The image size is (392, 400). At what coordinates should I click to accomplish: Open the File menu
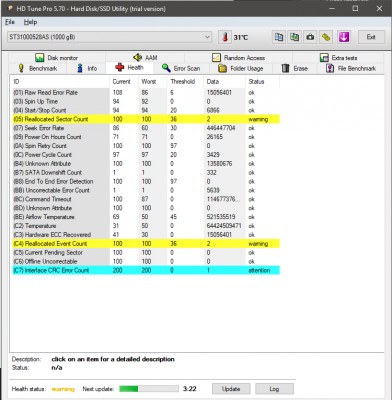pyautogui.click(x=10, y=22)
